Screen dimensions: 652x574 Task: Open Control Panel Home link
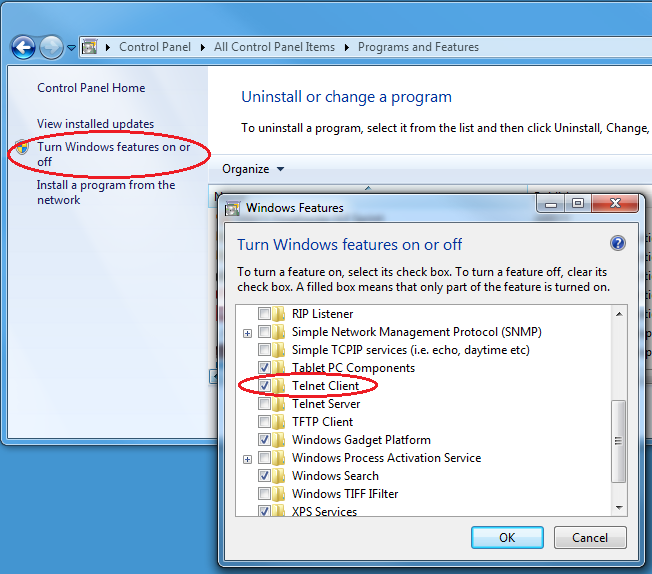[x=91, y=88]
